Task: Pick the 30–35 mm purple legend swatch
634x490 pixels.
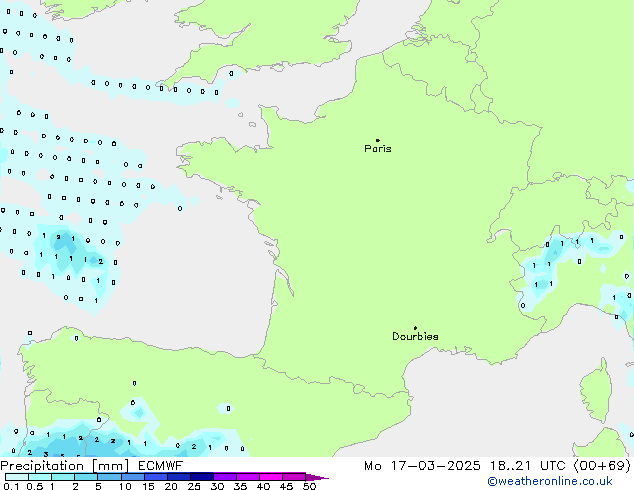Action: pos(224,477)
